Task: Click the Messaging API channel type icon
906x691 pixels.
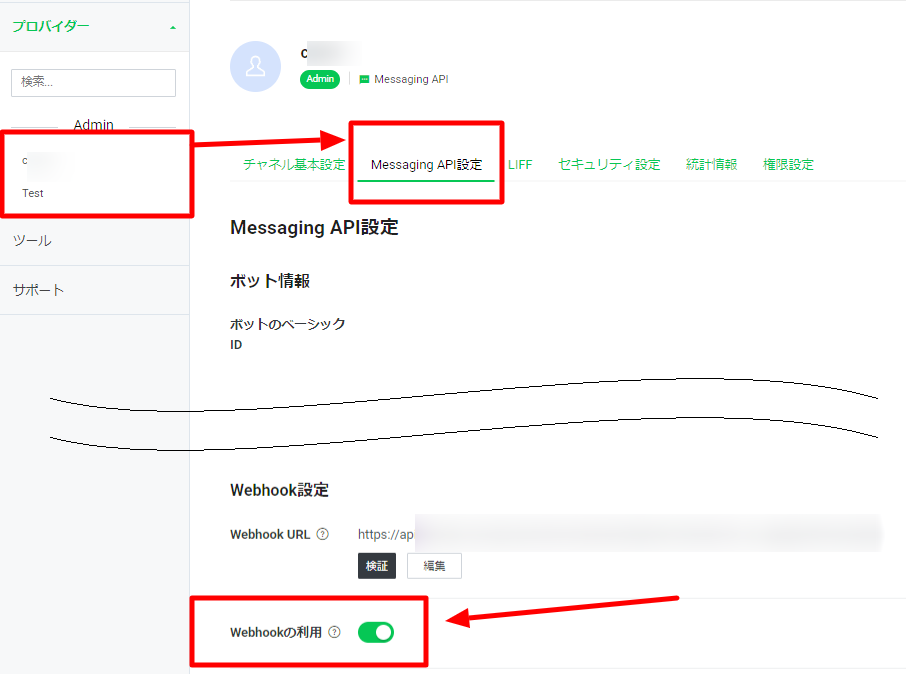Action: tap(364, 79)
